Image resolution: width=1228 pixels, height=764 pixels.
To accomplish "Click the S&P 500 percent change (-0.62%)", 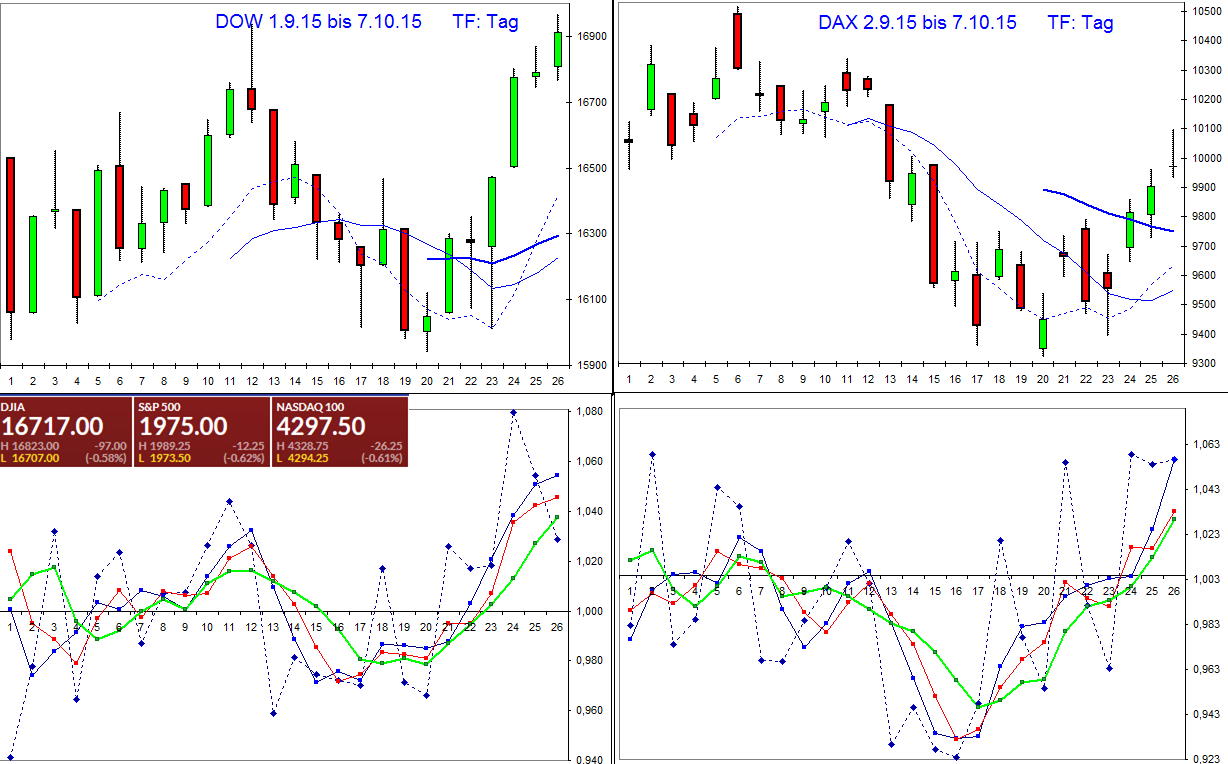I will tap(244, 458).
